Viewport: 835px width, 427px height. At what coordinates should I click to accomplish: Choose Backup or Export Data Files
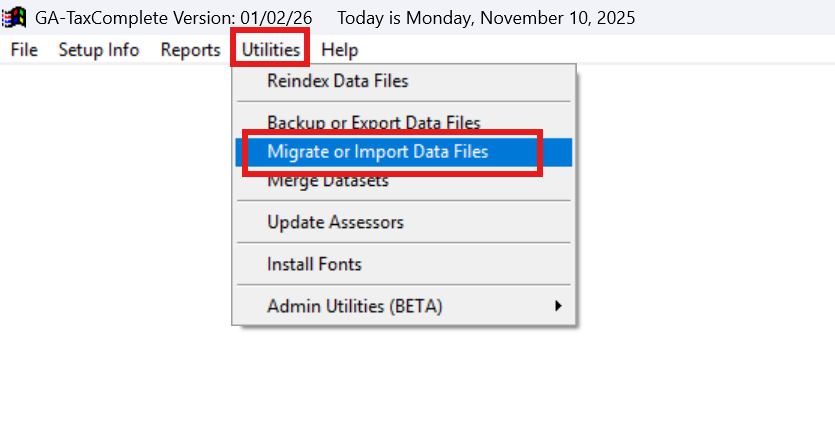coord(373,123)
